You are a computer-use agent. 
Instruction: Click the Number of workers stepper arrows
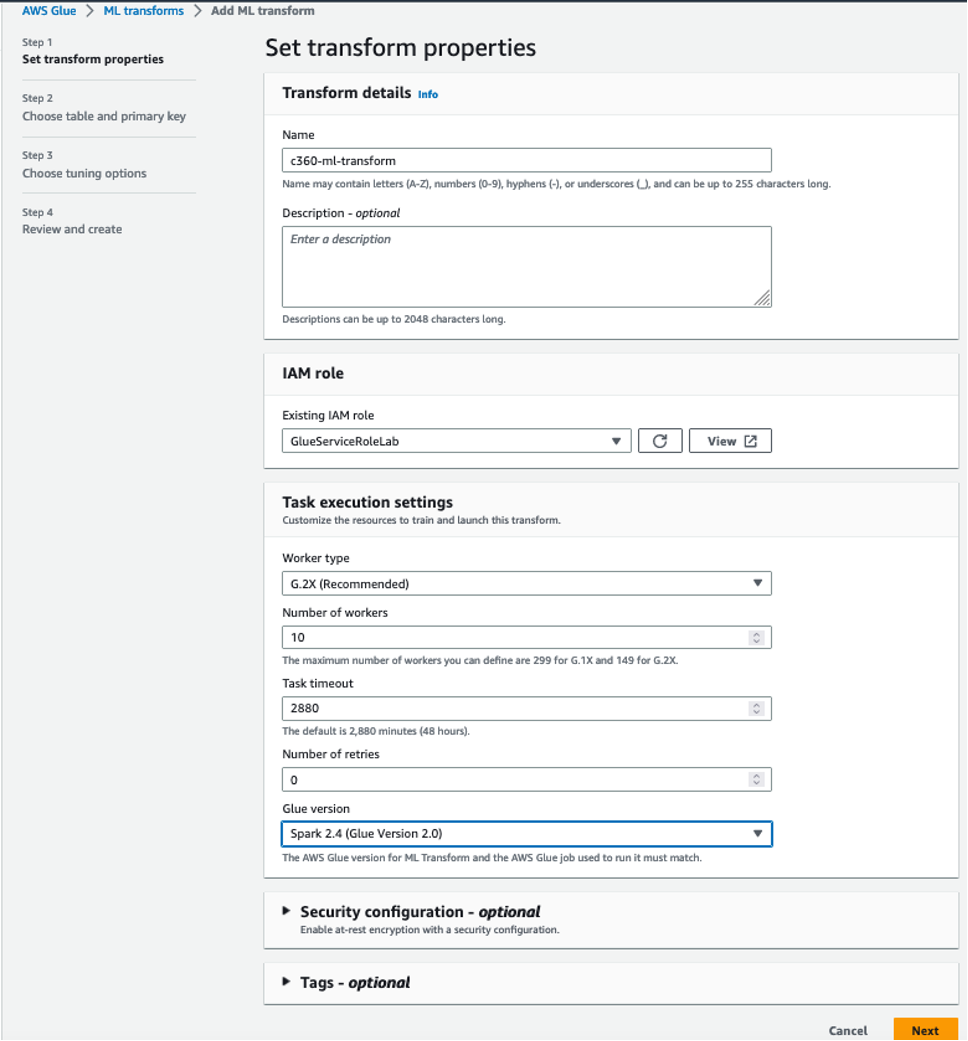tap(756, 637)
